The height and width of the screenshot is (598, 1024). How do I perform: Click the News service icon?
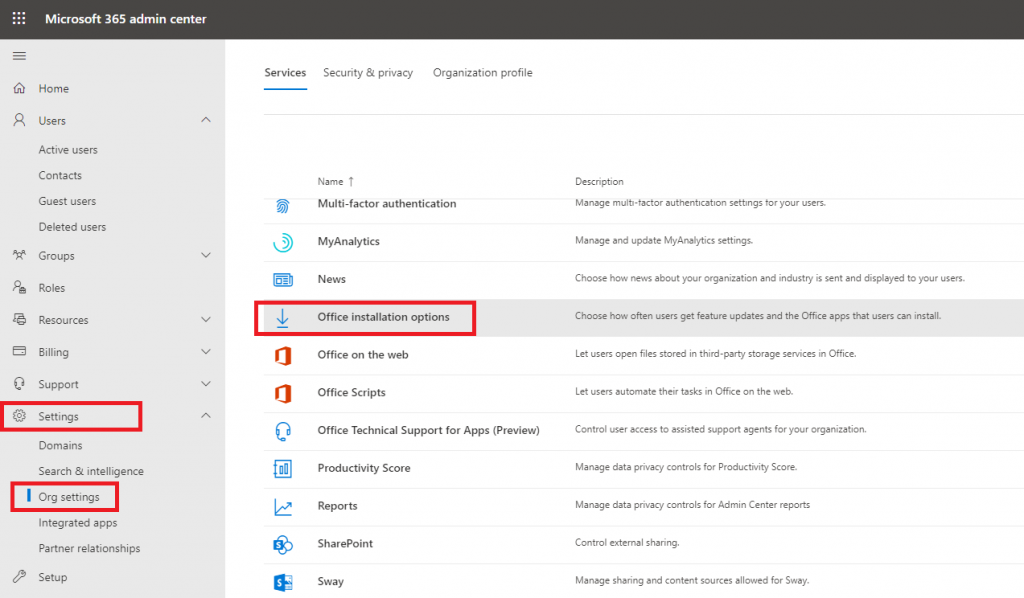point(283,280)
